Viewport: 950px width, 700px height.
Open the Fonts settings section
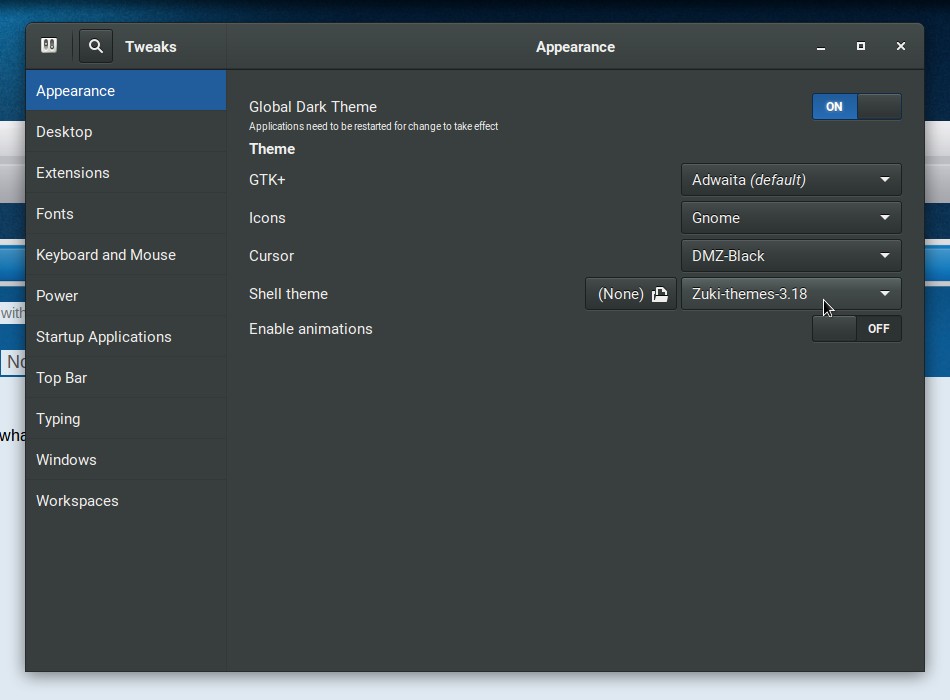(55, 214)
